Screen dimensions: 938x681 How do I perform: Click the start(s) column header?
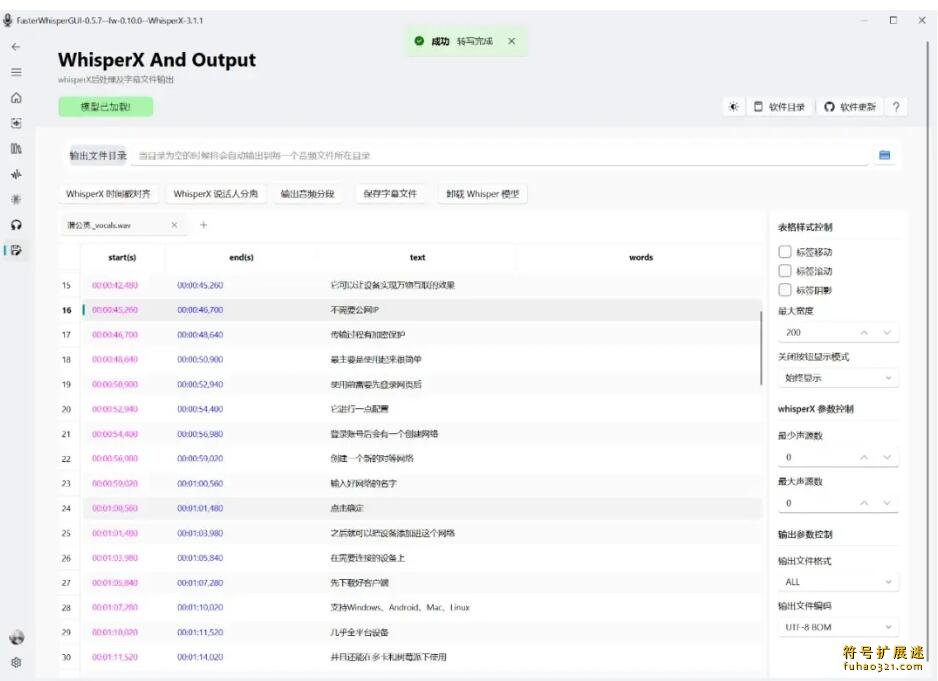click(x=122, y=257)
